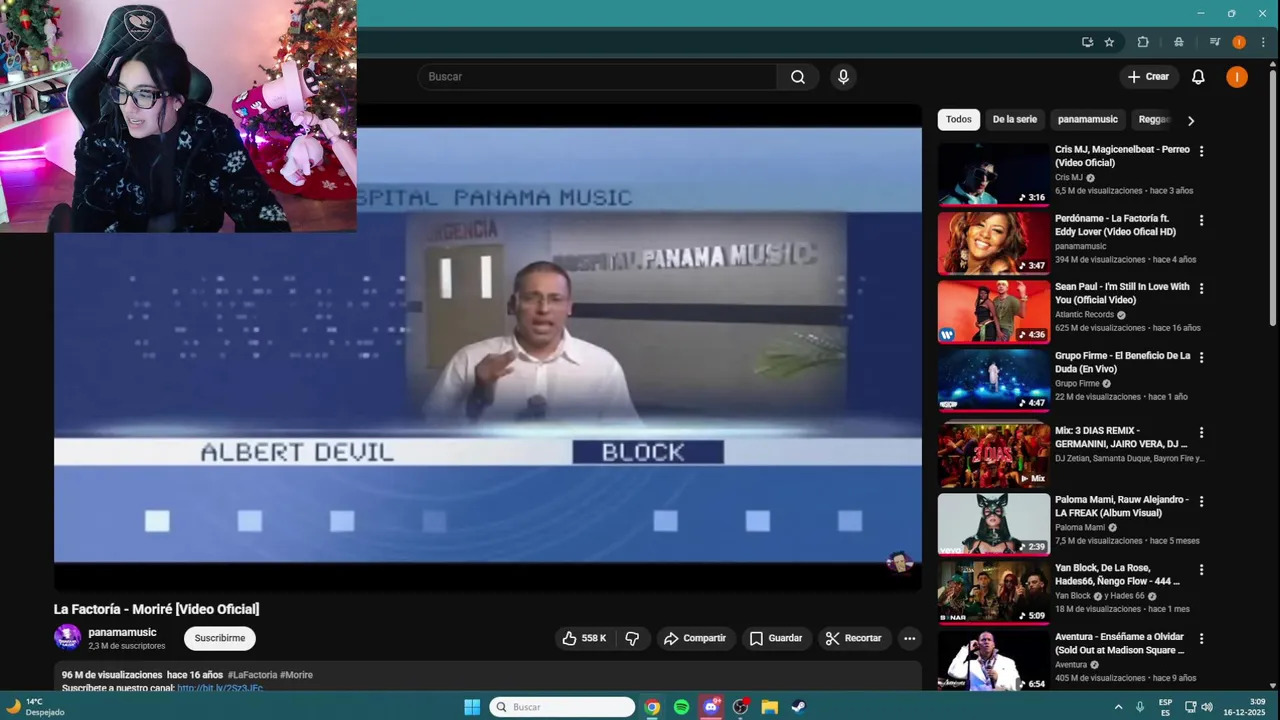Click the channel watermark in video corner
Viewport: 1280px width, 720px height.
(x=899, y=562)
